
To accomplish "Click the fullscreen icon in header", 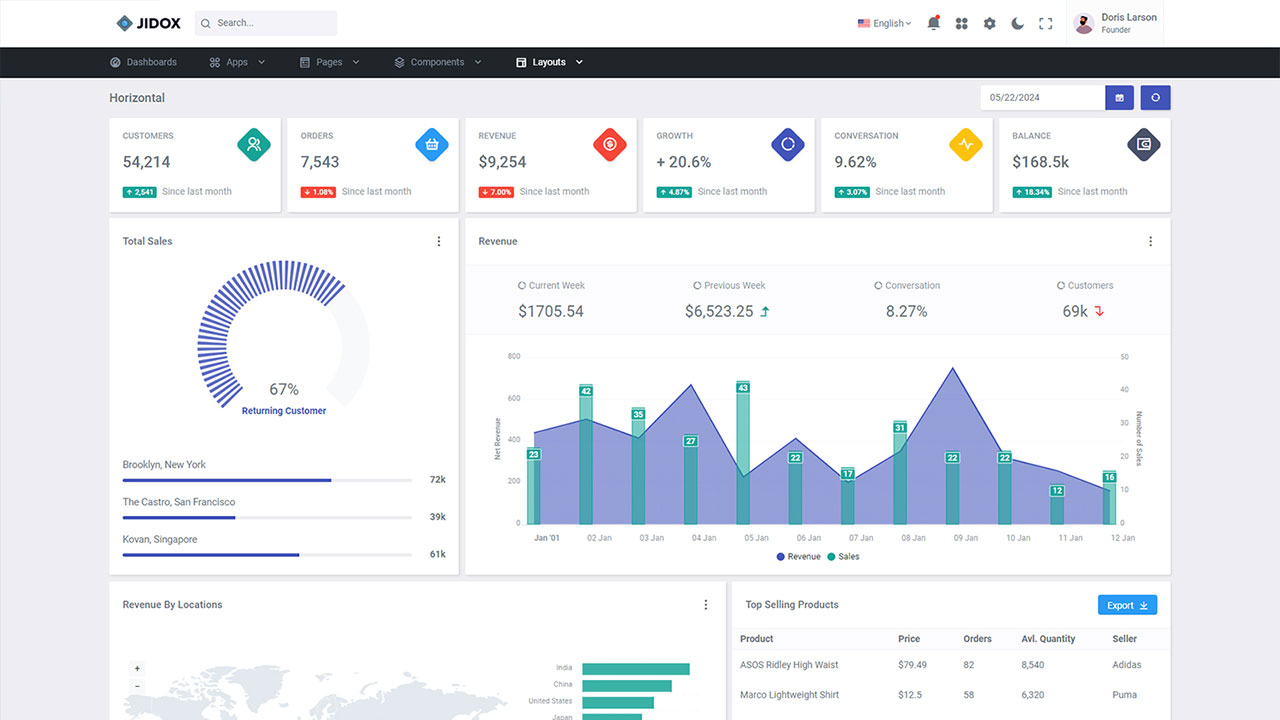I will (1045, 23).
